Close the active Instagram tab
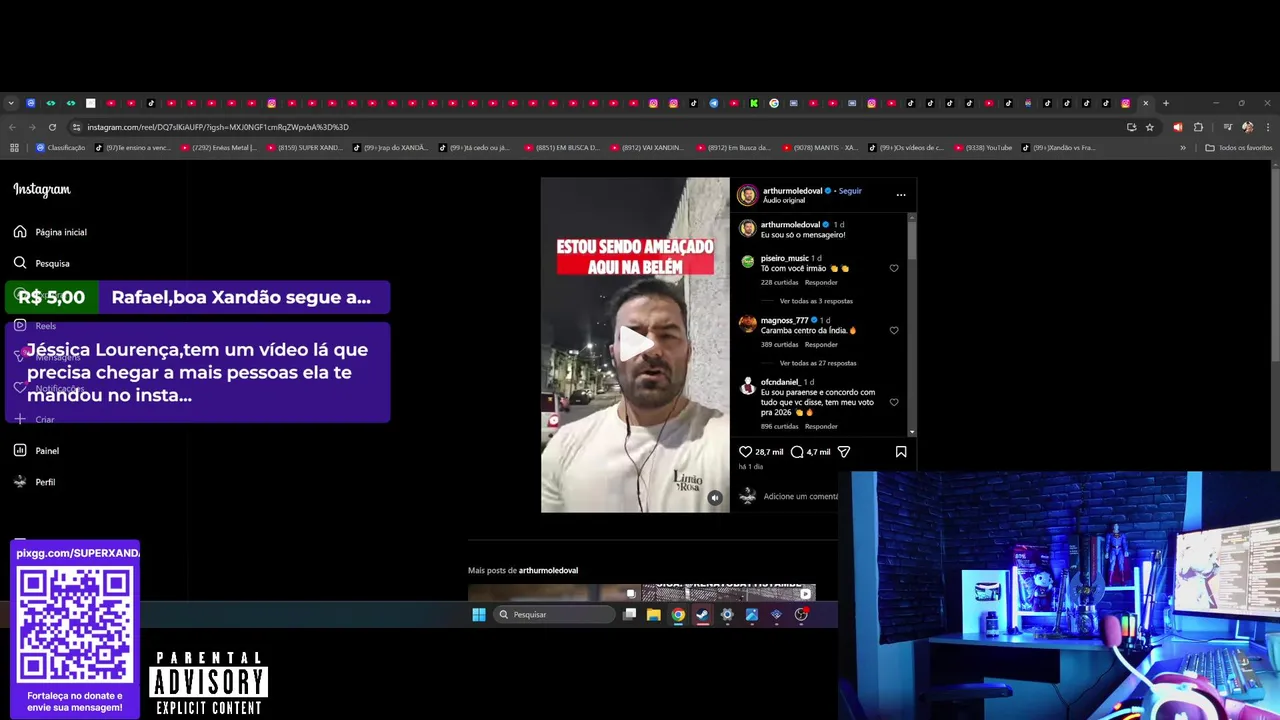1280x720 pixels. coord(1146,103)
